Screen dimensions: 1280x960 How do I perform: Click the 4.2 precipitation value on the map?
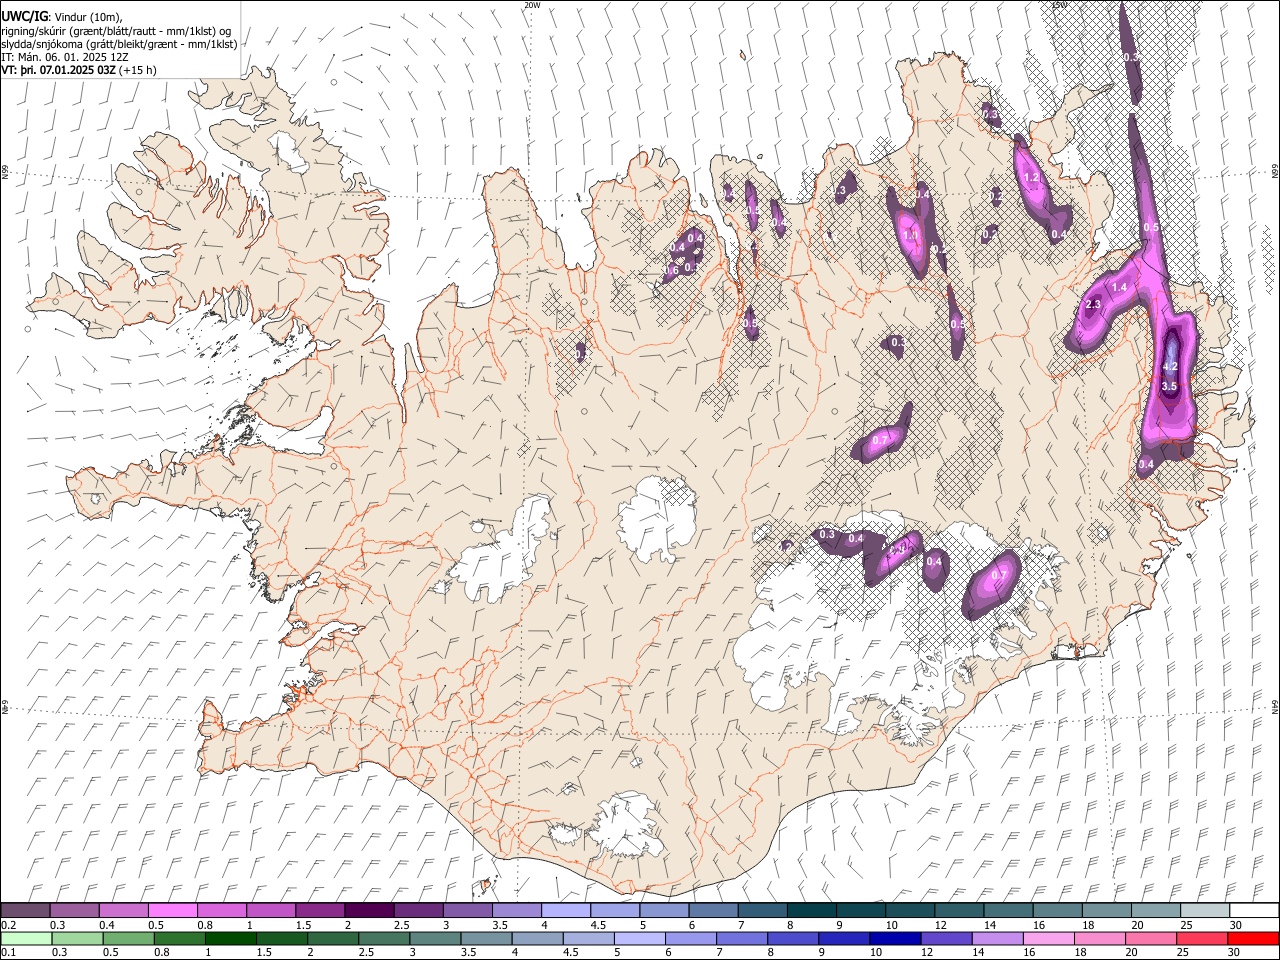click(1170, 367)
